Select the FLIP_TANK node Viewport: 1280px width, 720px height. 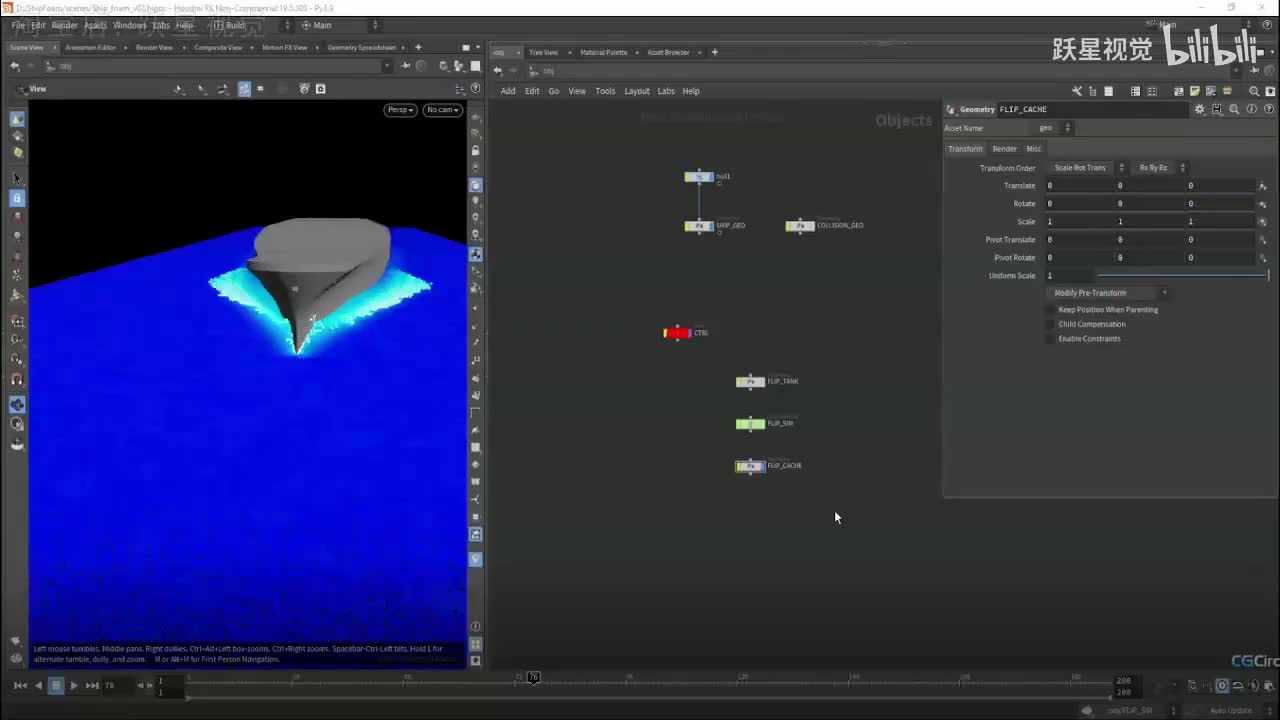pos(750,382)
